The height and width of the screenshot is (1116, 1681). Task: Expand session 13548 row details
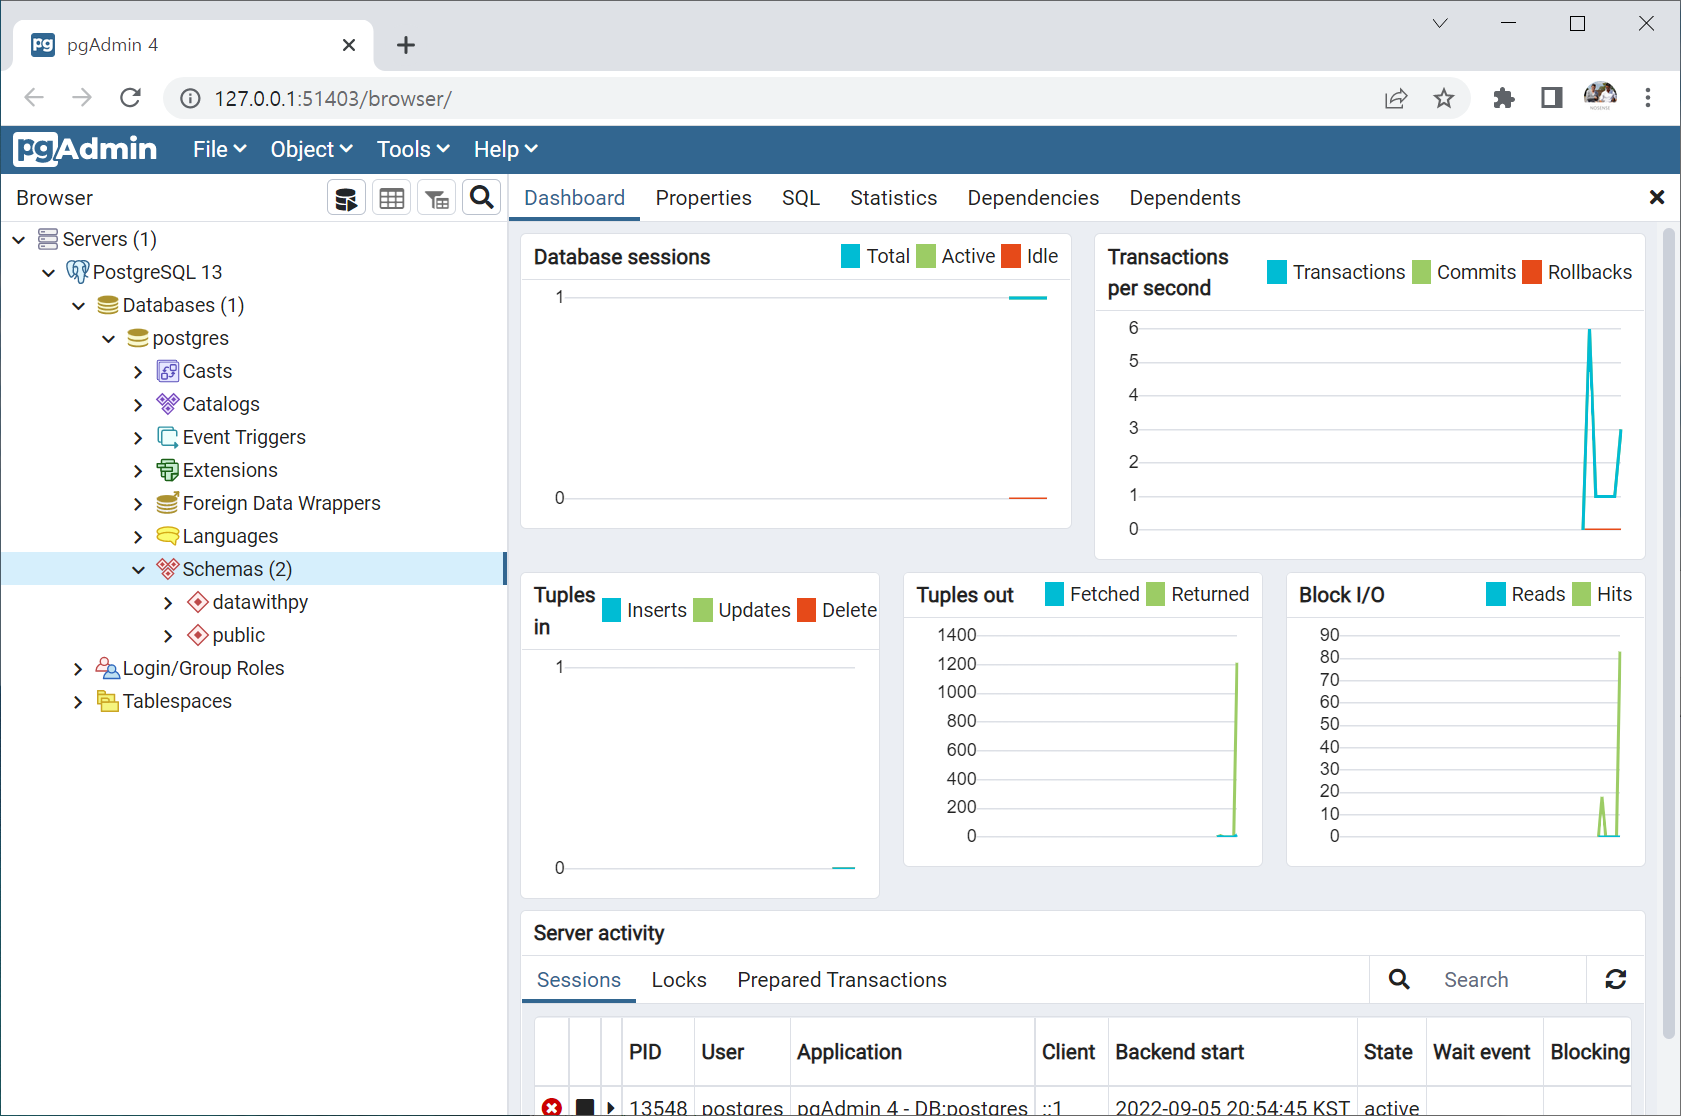click(611, 1107)
